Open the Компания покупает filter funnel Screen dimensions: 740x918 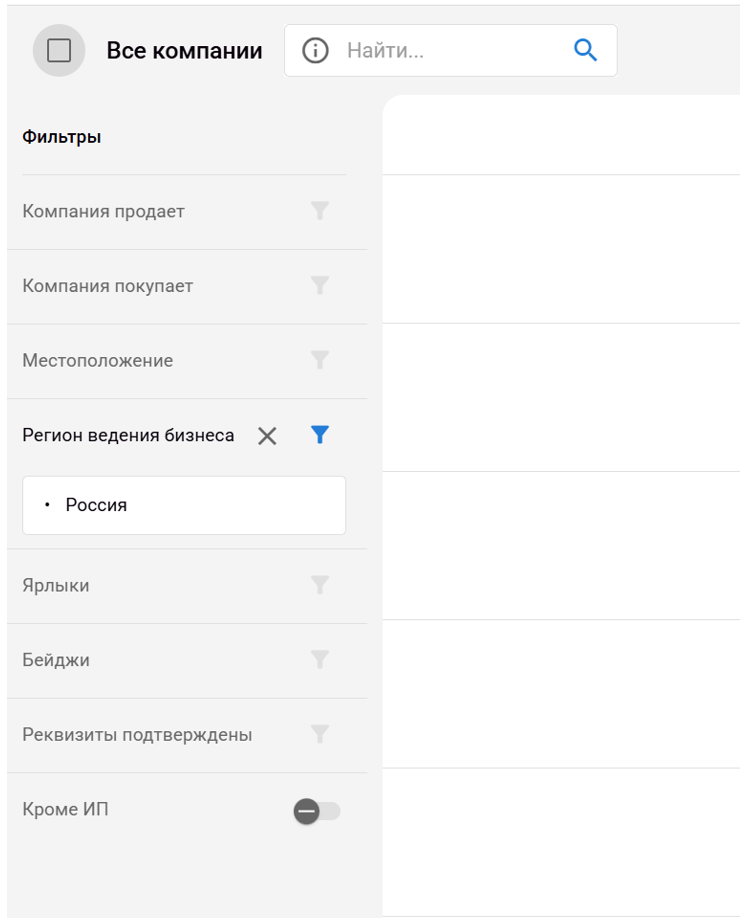click(x=320, y=286)
